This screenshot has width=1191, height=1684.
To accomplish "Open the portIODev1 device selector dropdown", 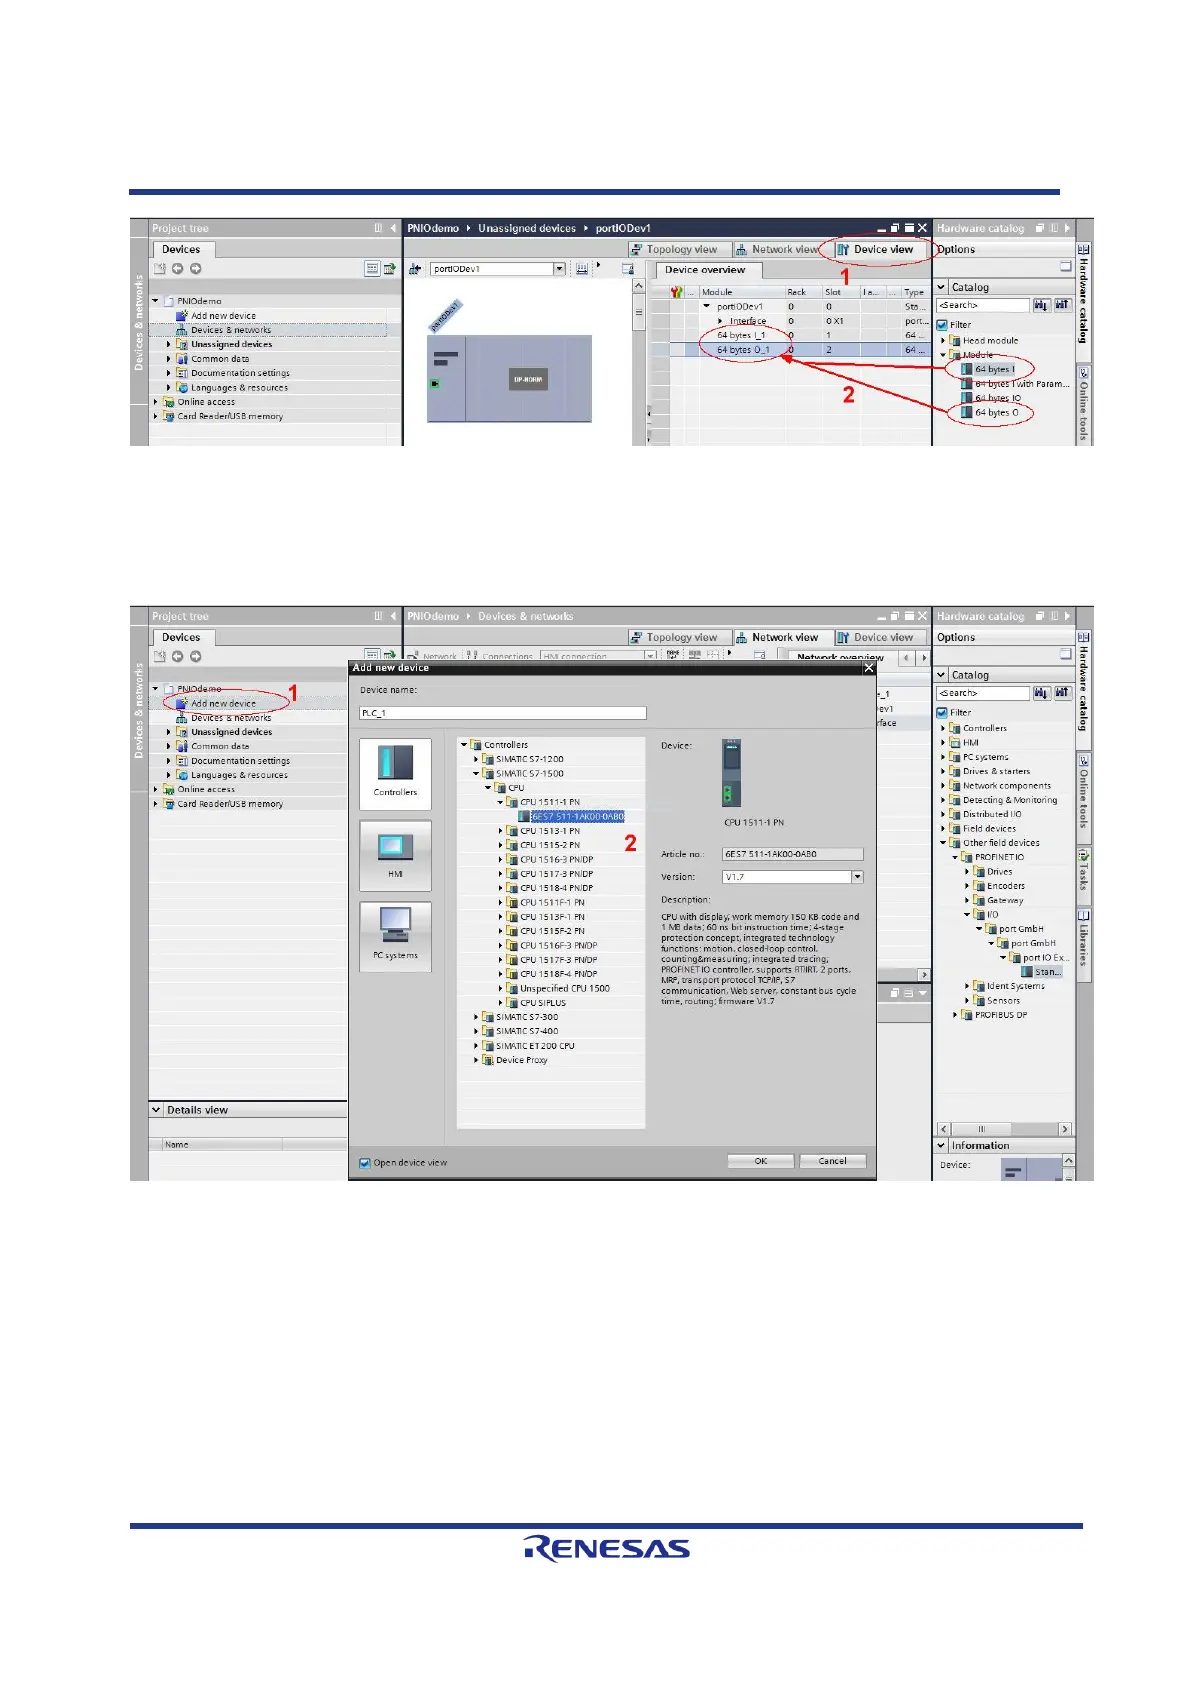I will (559, 269).
